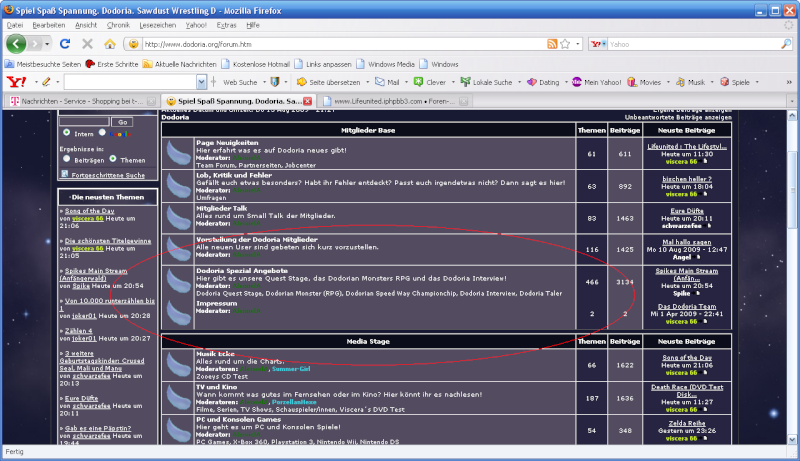This screenshot has height=461, width=800.
Task: Show more Yahoo toolbar items chevron
Action: pos(789,82)
